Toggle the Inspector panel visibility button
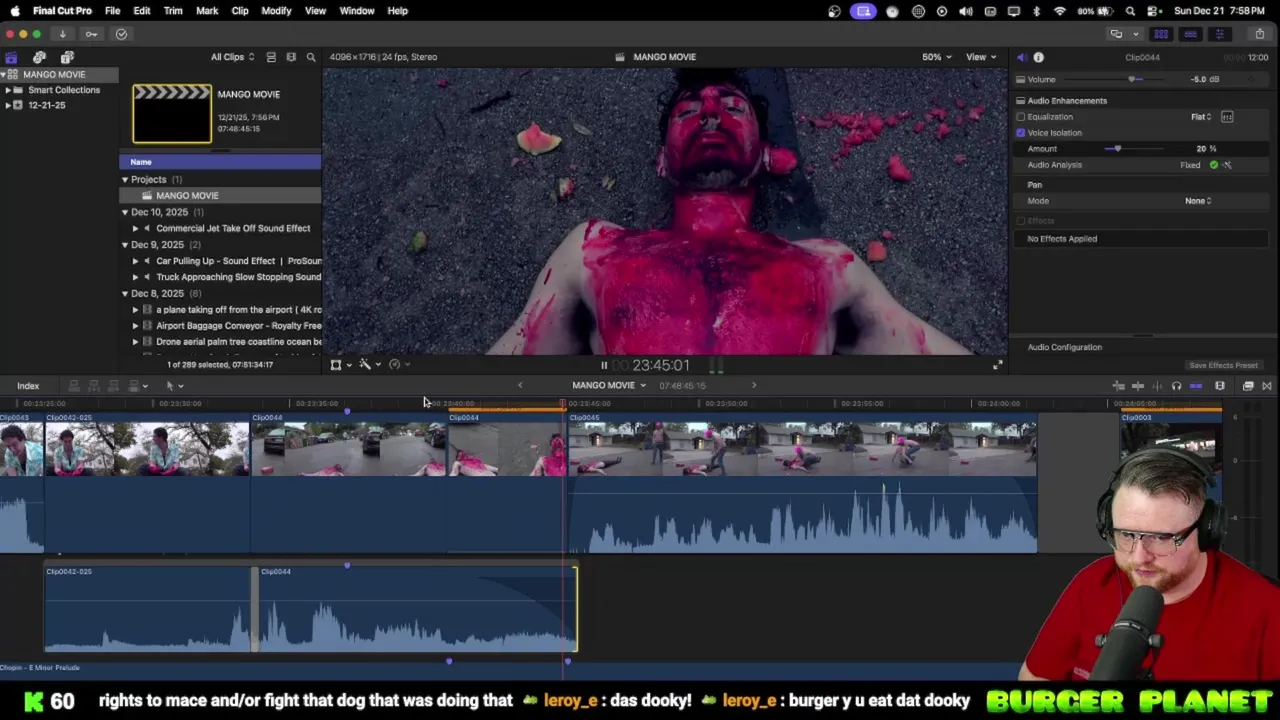Screen dimensions: 1280x720 (x=1219, y=34)
